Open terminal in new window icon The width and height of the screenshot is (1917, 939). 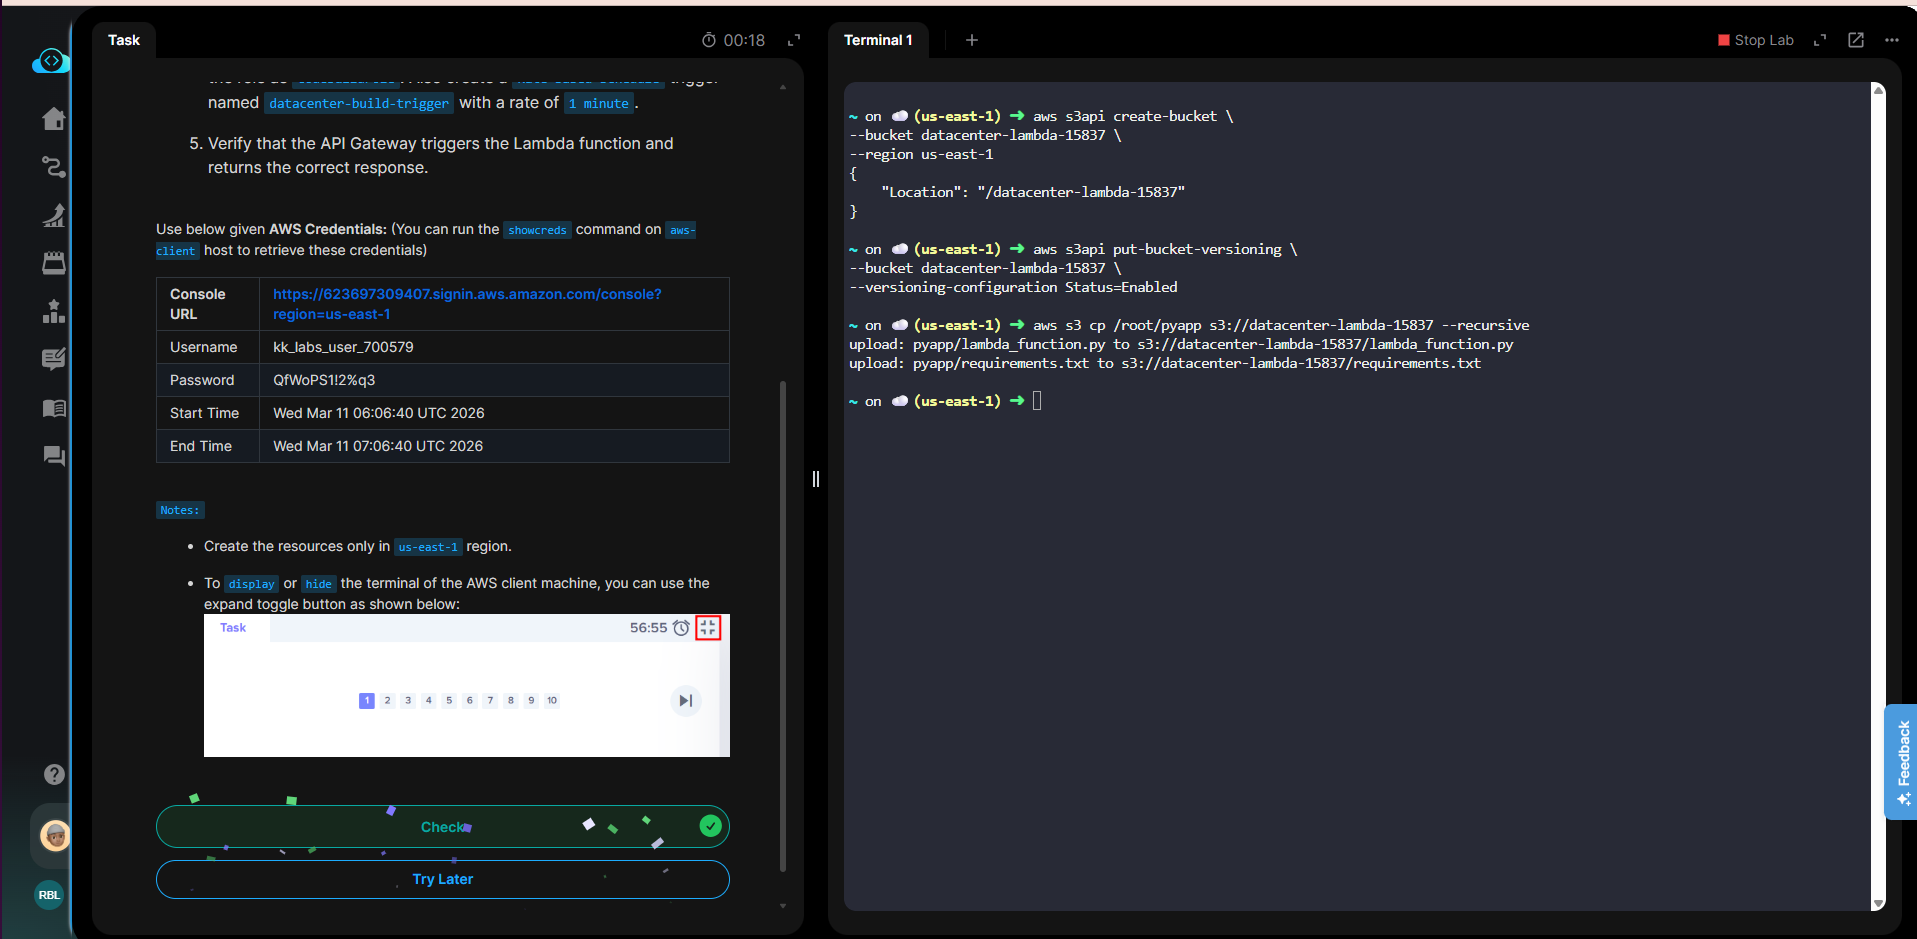pyautogui.click(x=1856, y=40)
